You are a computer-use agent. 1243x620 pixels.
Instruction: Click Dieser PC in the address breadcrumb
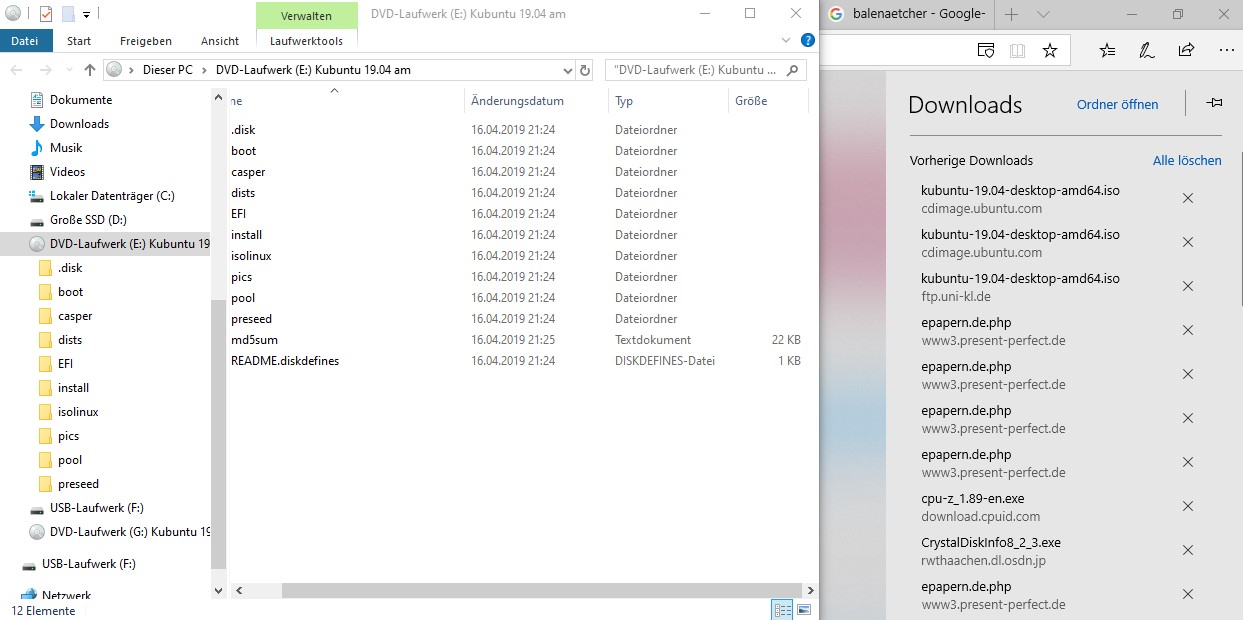pyautogui.click(x=168, y=70)
